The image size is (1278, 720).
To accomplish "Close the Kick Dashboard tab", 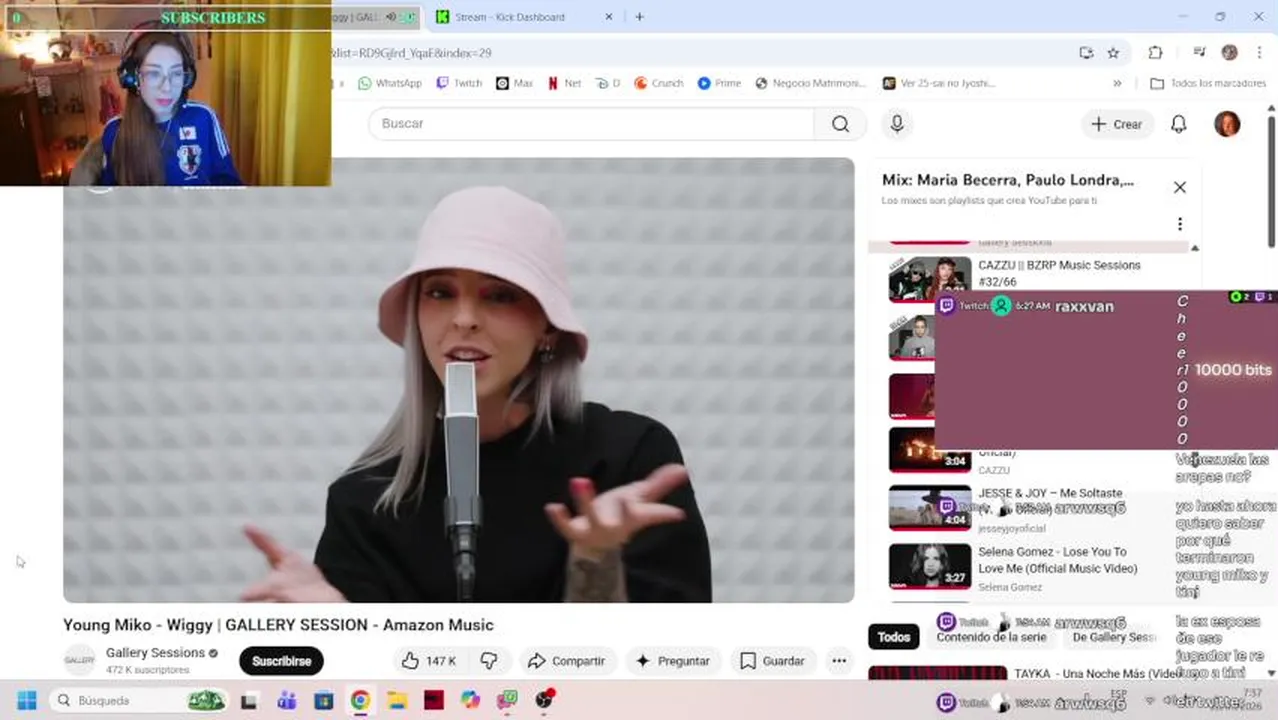I will pos(610,17).
